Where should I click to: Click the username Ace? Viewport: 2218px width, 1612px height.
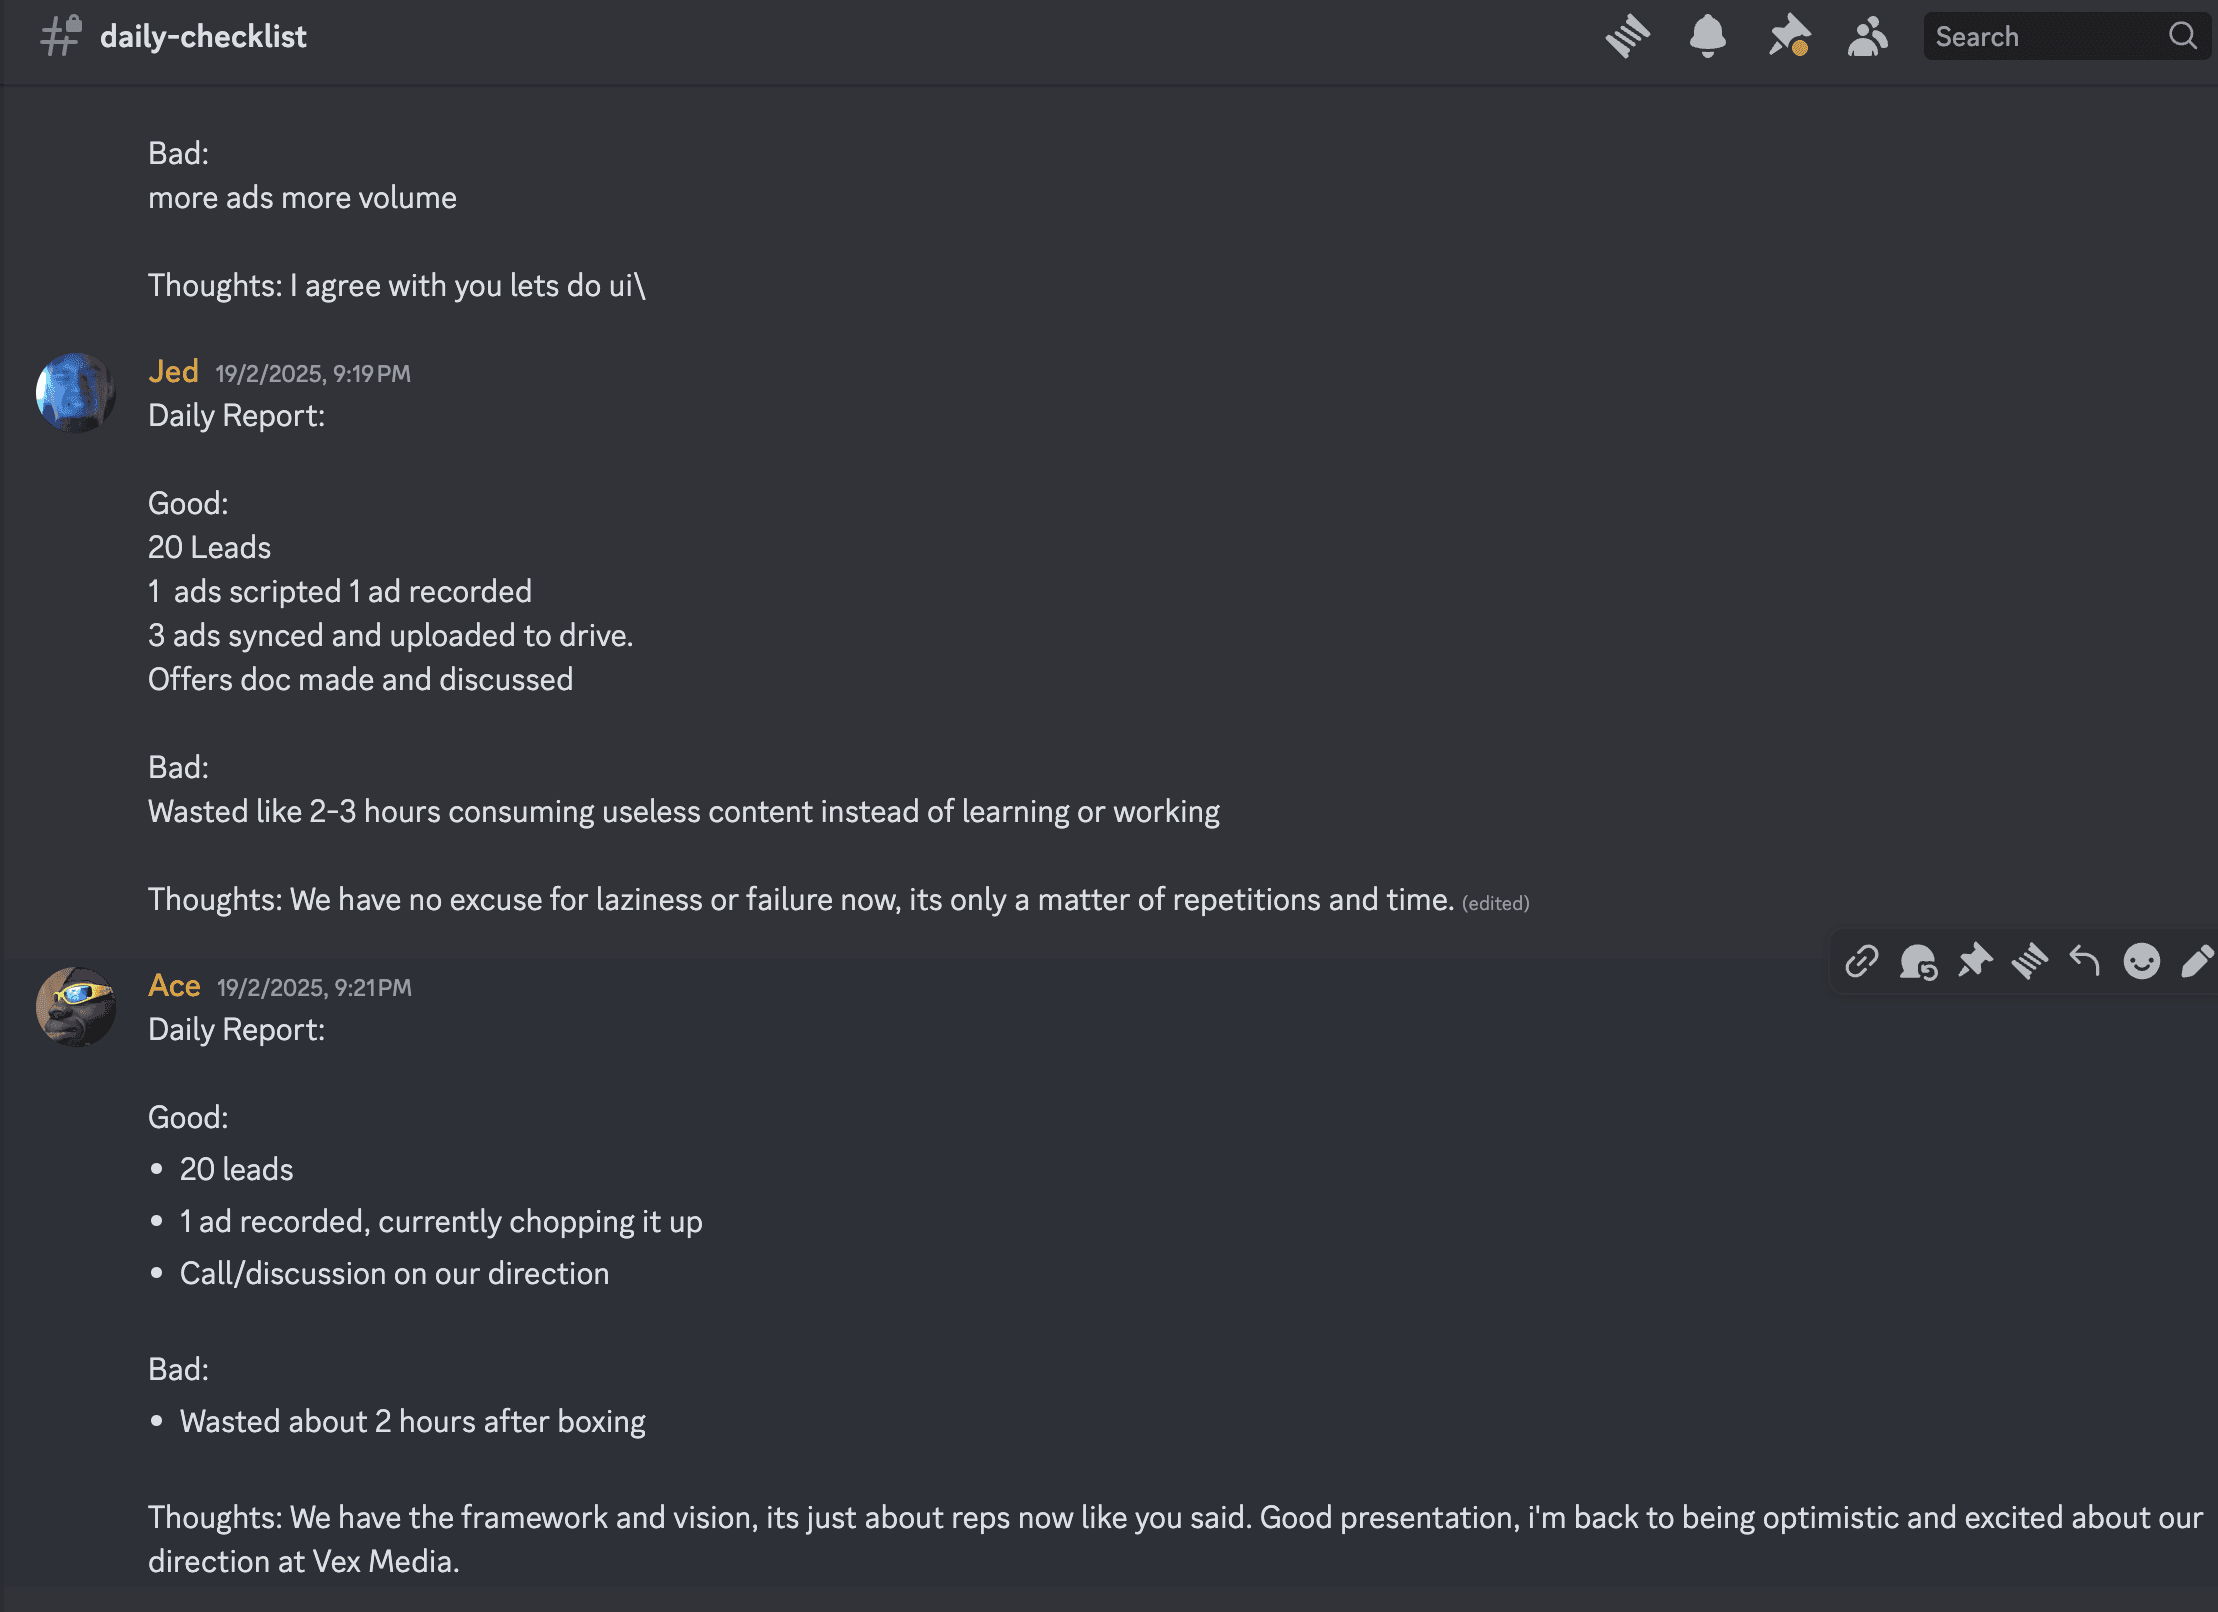coord(174,986)
